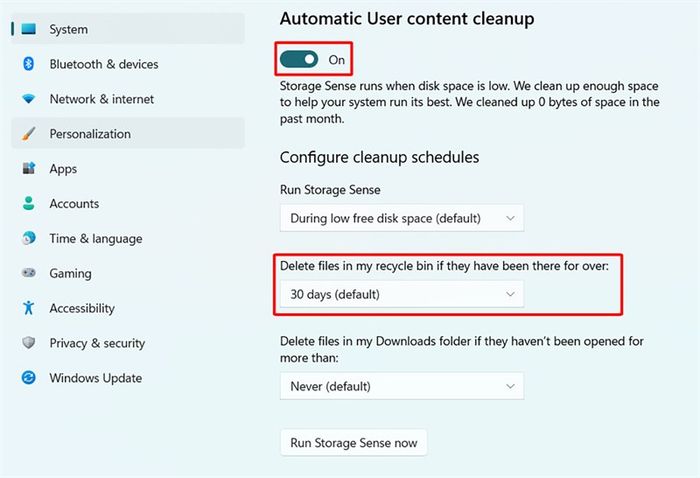Image resolution: width=700 pixels, height=478 pixels.
Task: Click the Network wifi icon
Action: [29, 99]
